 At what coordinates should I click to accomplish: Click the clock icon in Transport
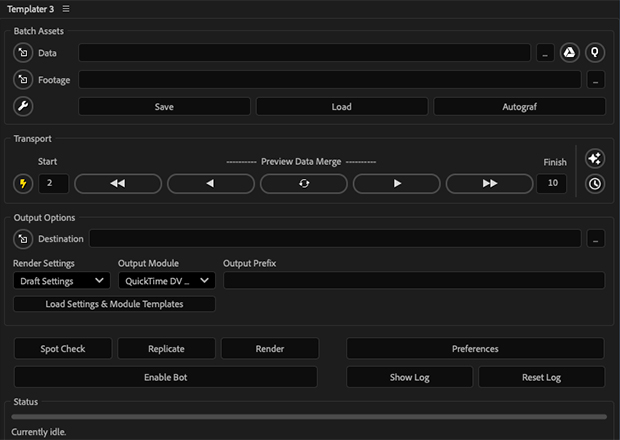point(595,184)
